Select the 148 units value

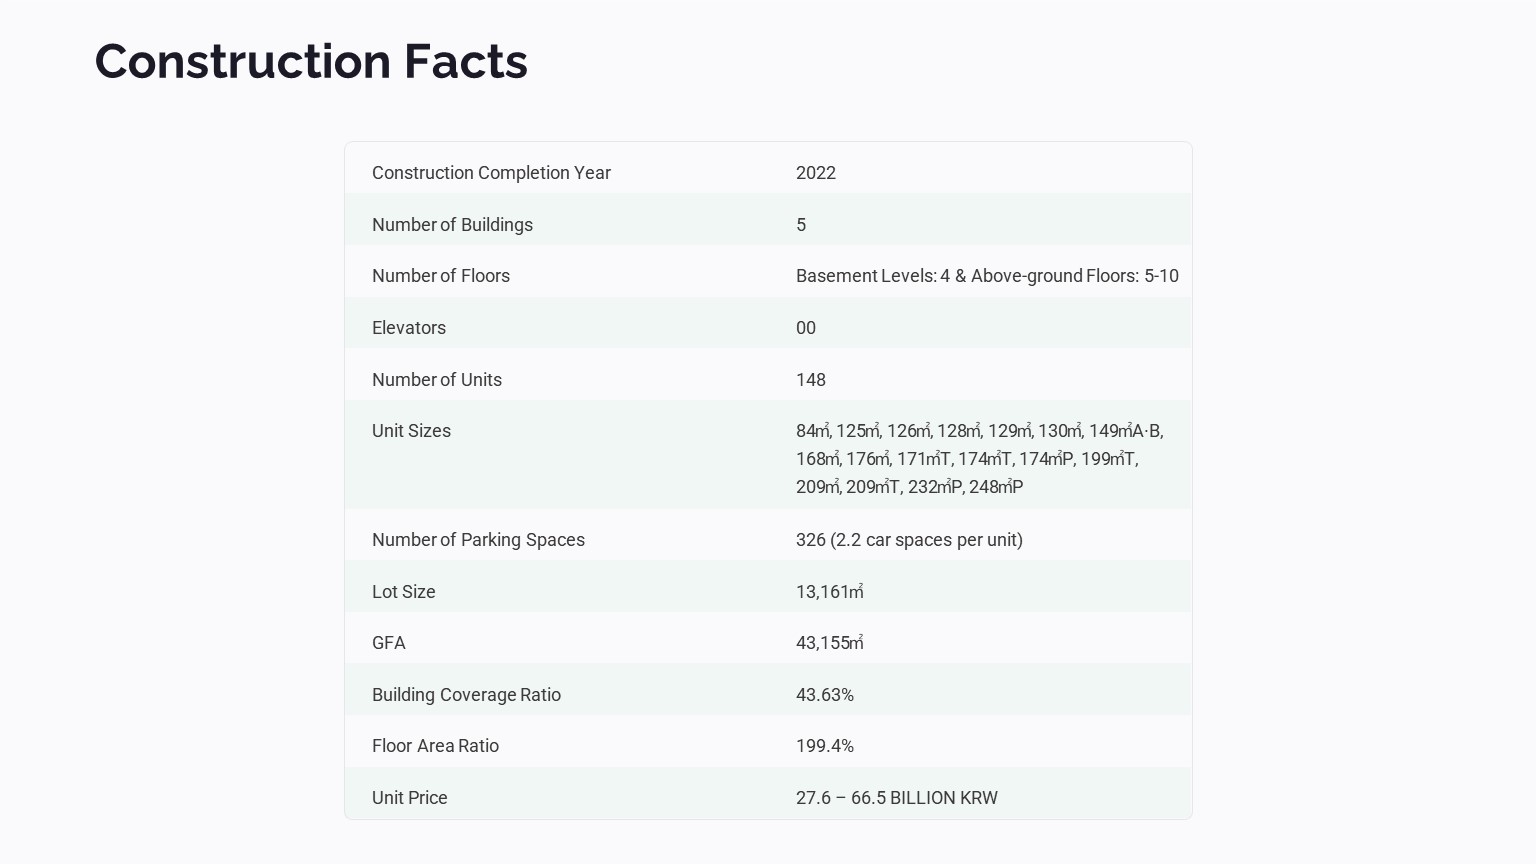point(811,380)
